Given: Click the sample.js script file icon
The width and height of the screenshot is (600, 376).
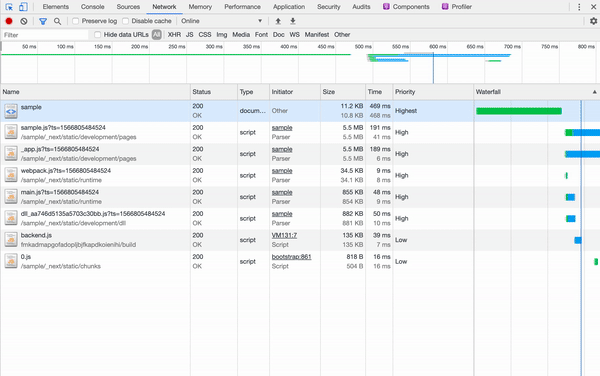Looking at the screenshot, I should (x=11, y=132).
